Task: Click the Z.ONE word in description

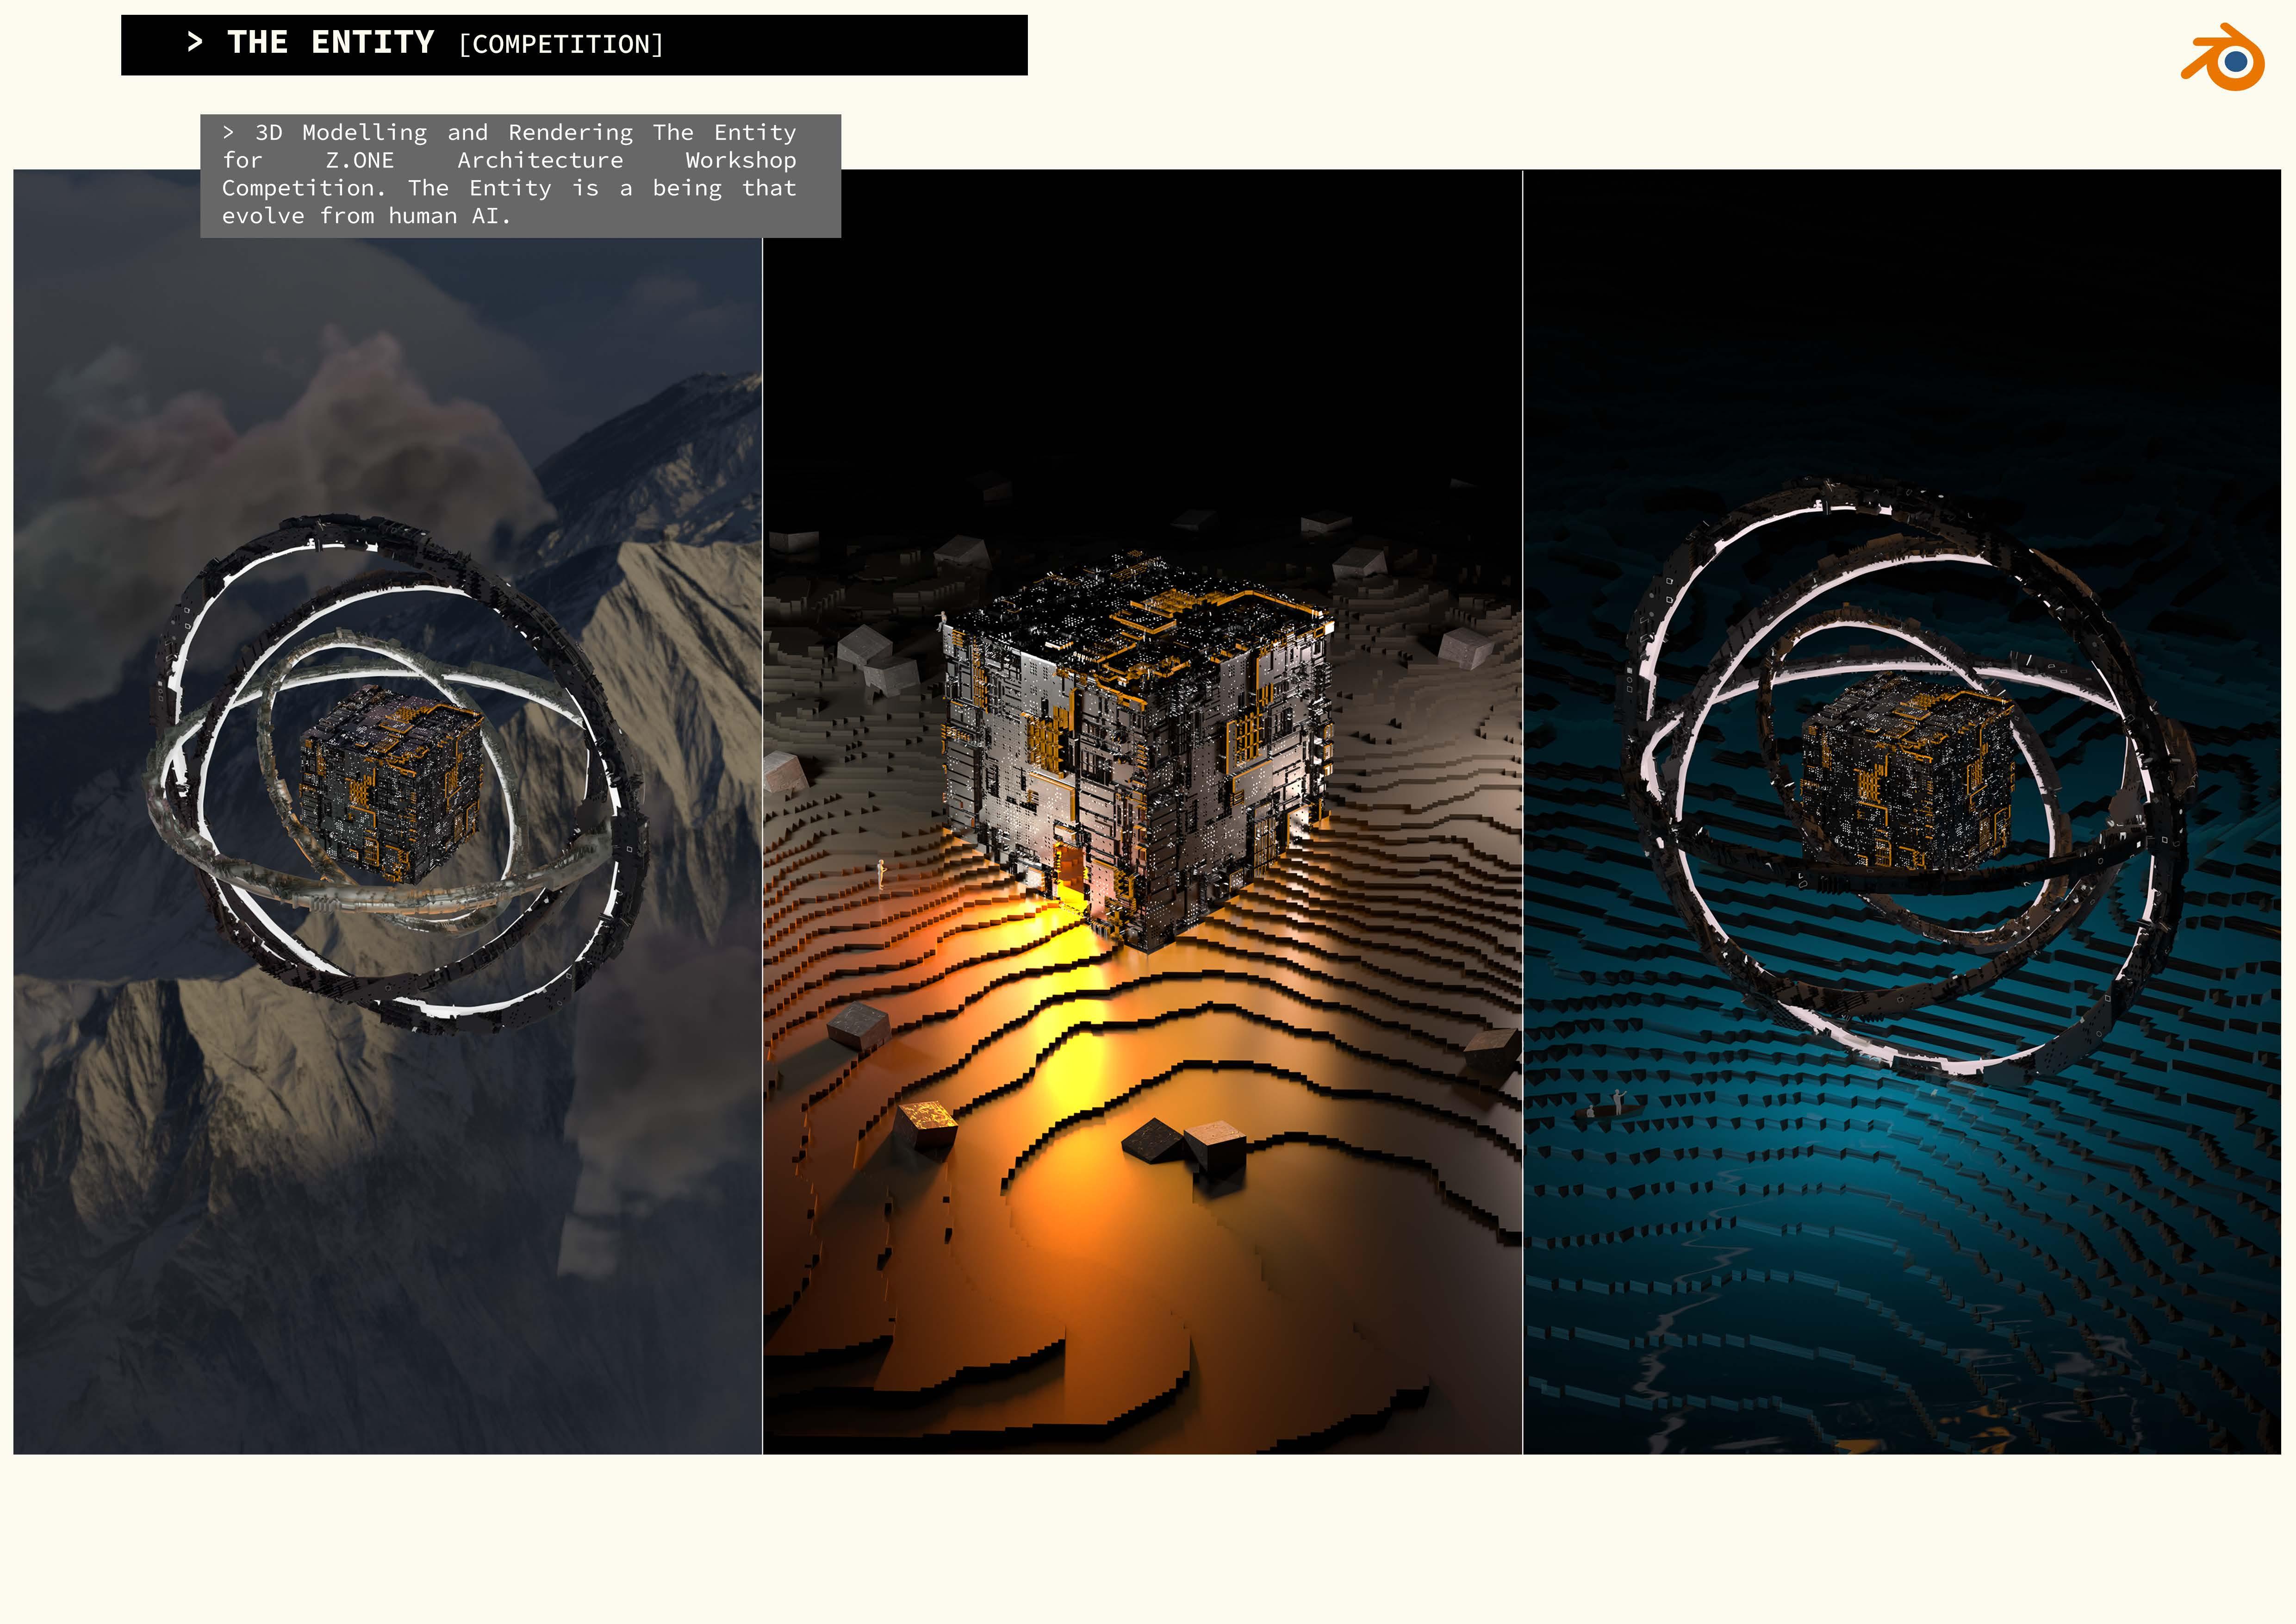Action: 359,161
